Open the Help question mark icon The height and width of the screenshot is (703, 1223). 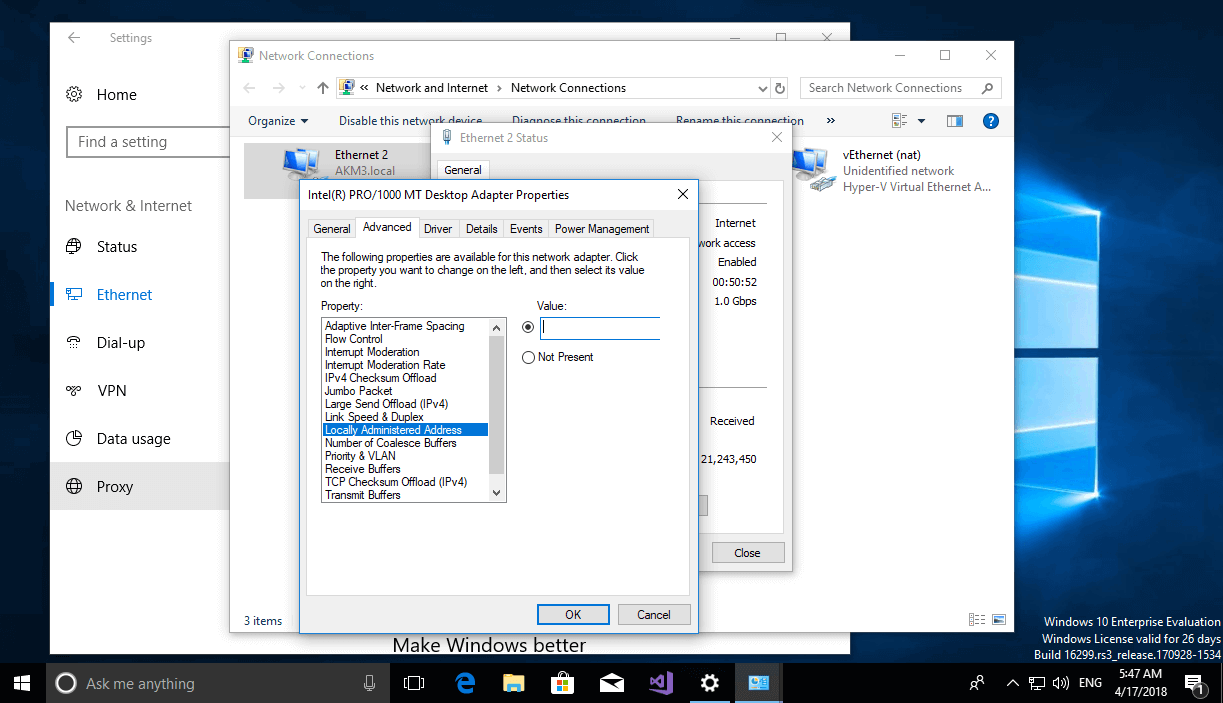[x=990, y=121]
